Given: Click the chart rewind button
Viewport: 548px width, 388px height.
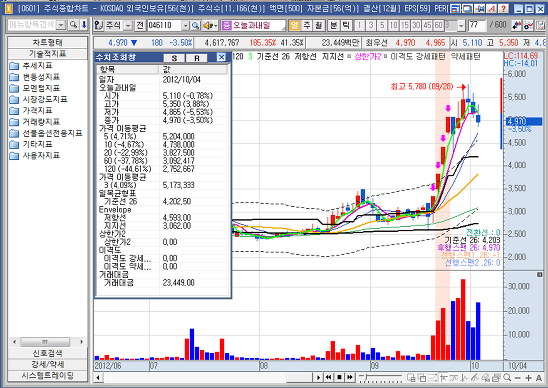Looking at the screenshot, I should (x=328, y=377).
